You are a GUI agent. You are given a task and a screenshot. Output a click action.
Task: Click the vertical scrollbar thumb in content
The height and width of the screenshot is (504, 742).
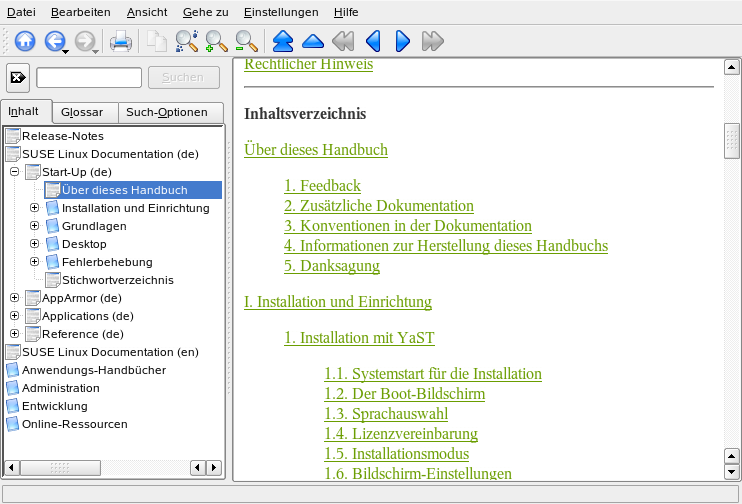tap(732, 141)
